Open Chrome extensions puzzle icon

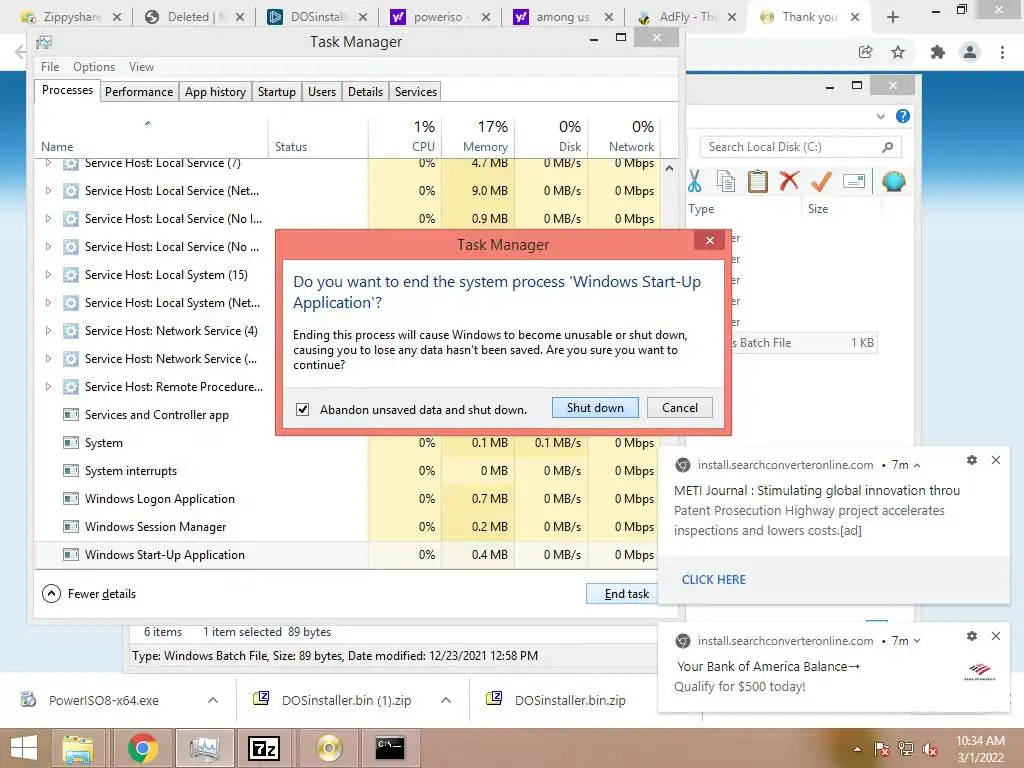point(938,52)
